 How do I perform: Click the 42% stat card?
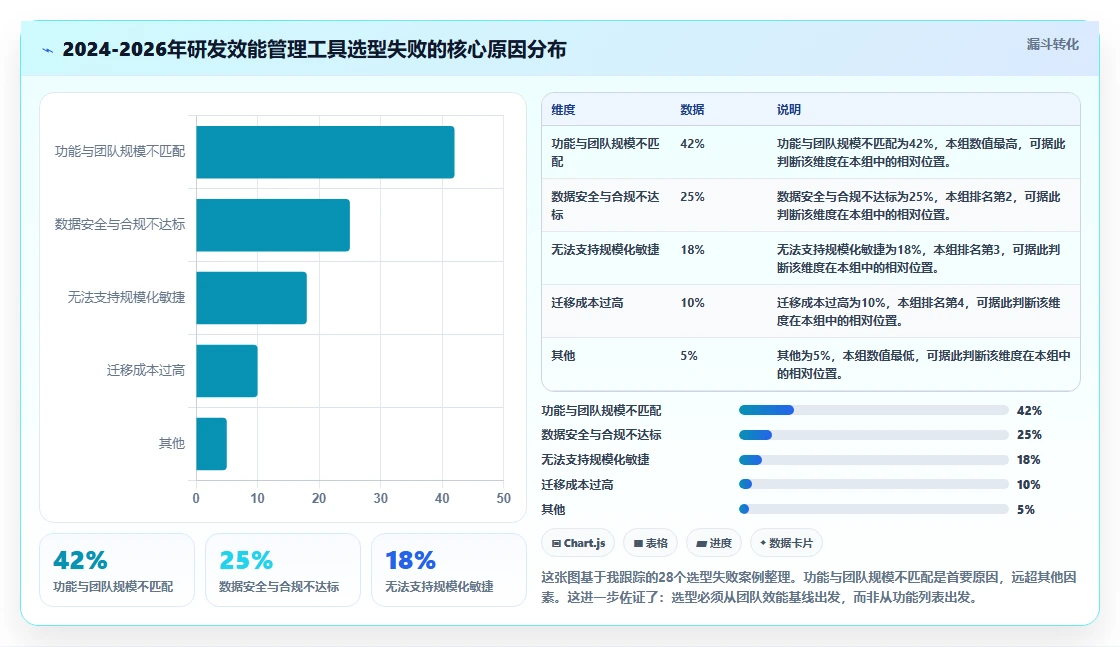[117, 570]
